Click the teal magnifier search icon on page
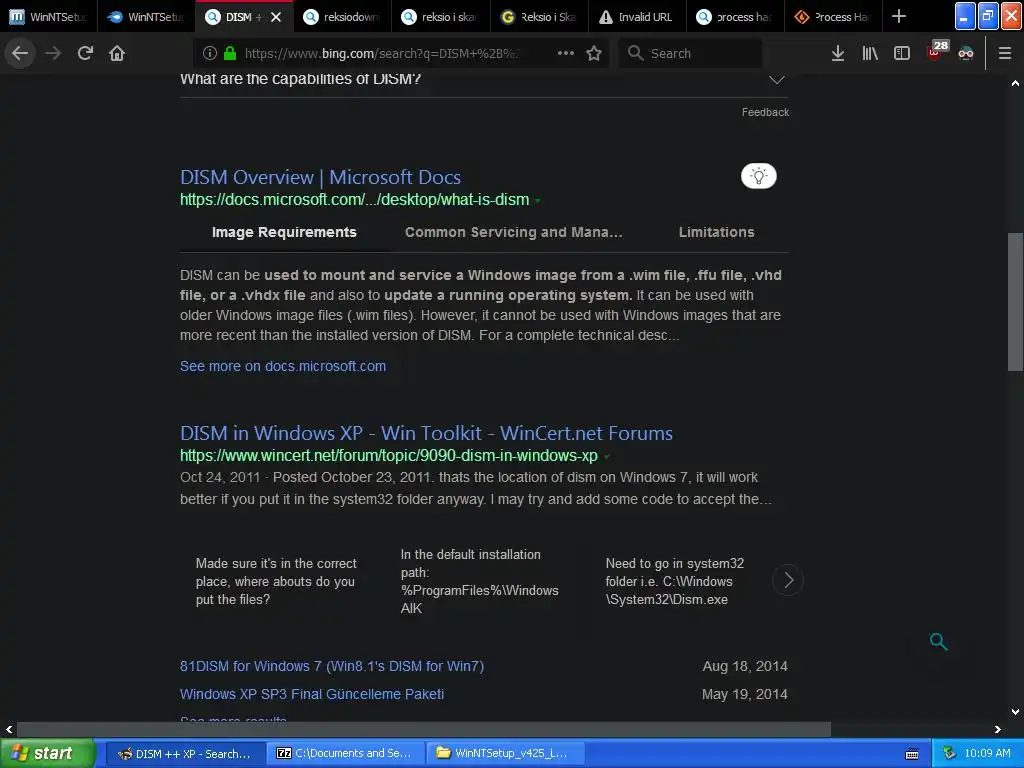Screen dimensions: 1024x768 pyautogui.click(x=938, y=641)
